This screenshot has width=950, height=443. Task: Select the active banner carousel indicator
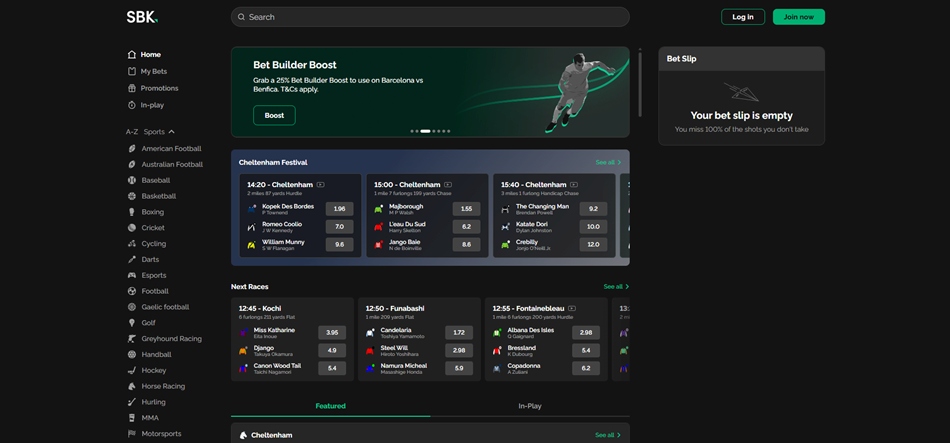pyautogui.click(x=425, y=131)
